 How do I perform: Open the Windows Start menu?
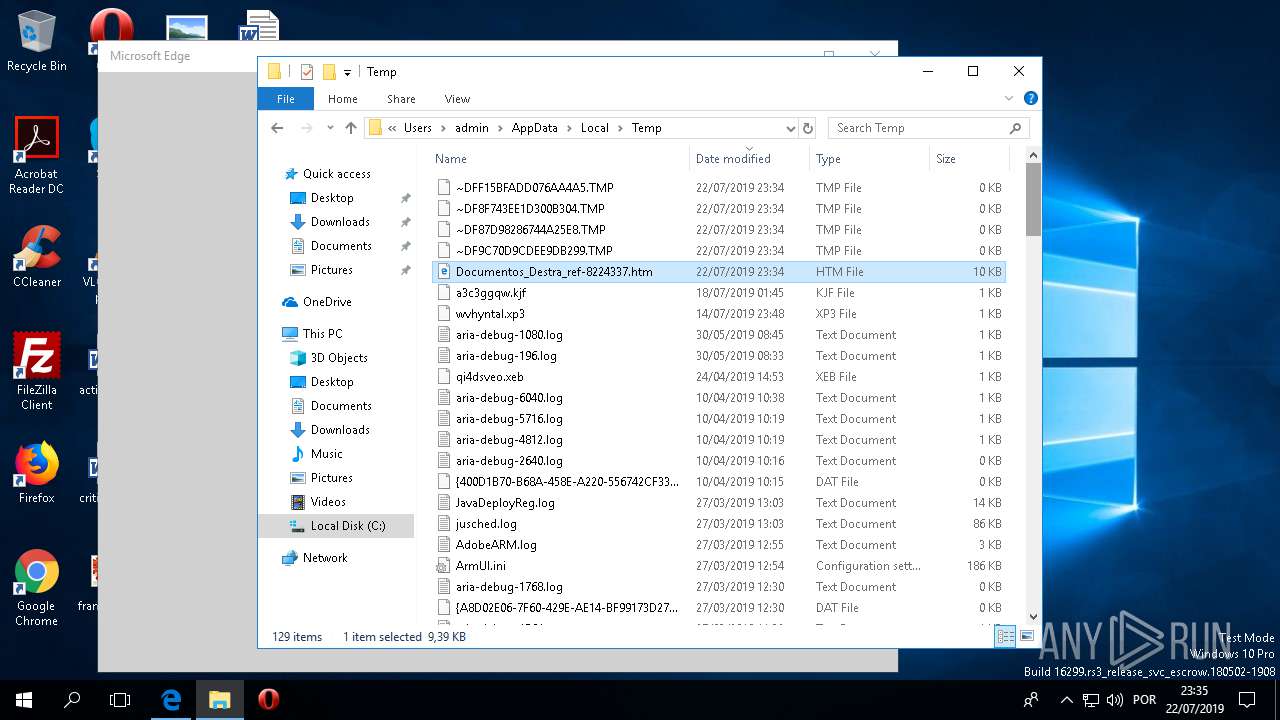point(24,700)
